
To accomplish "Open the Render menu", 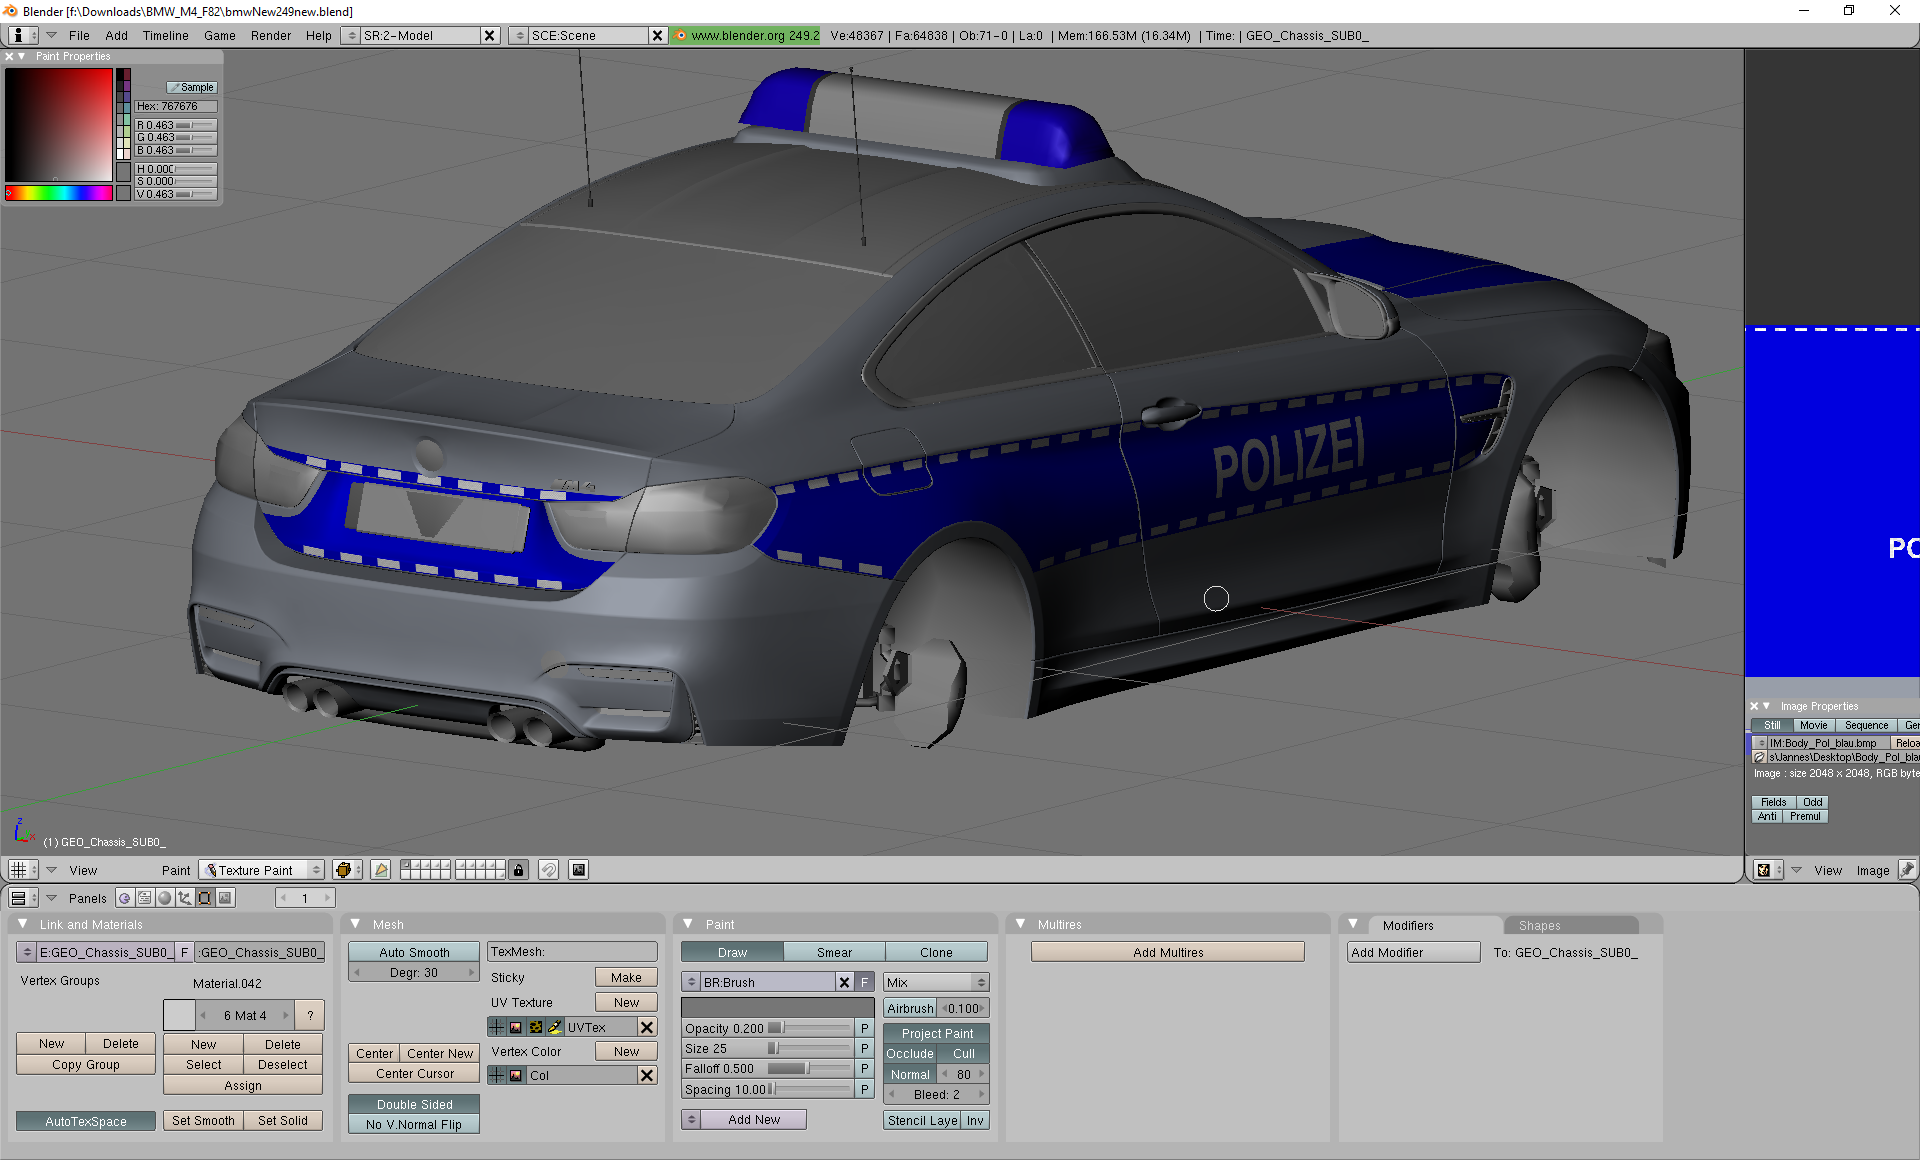I will click(271, 35).
